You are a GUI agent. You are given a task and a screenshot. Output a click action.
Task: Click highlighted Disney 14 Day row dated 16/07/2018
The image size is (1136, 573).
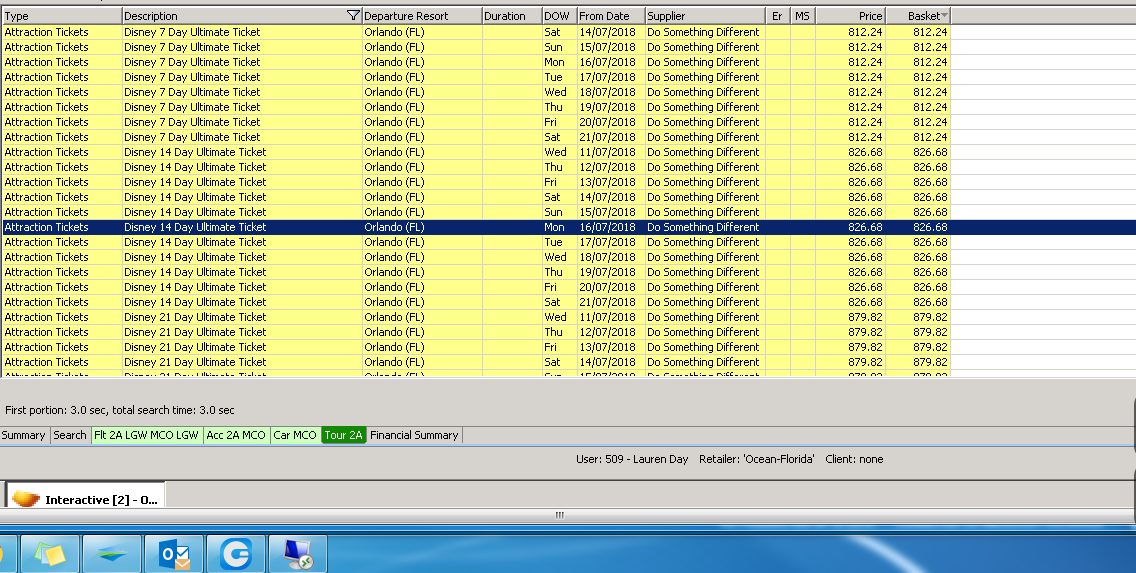pyautogui.click(x=569, y=227)
